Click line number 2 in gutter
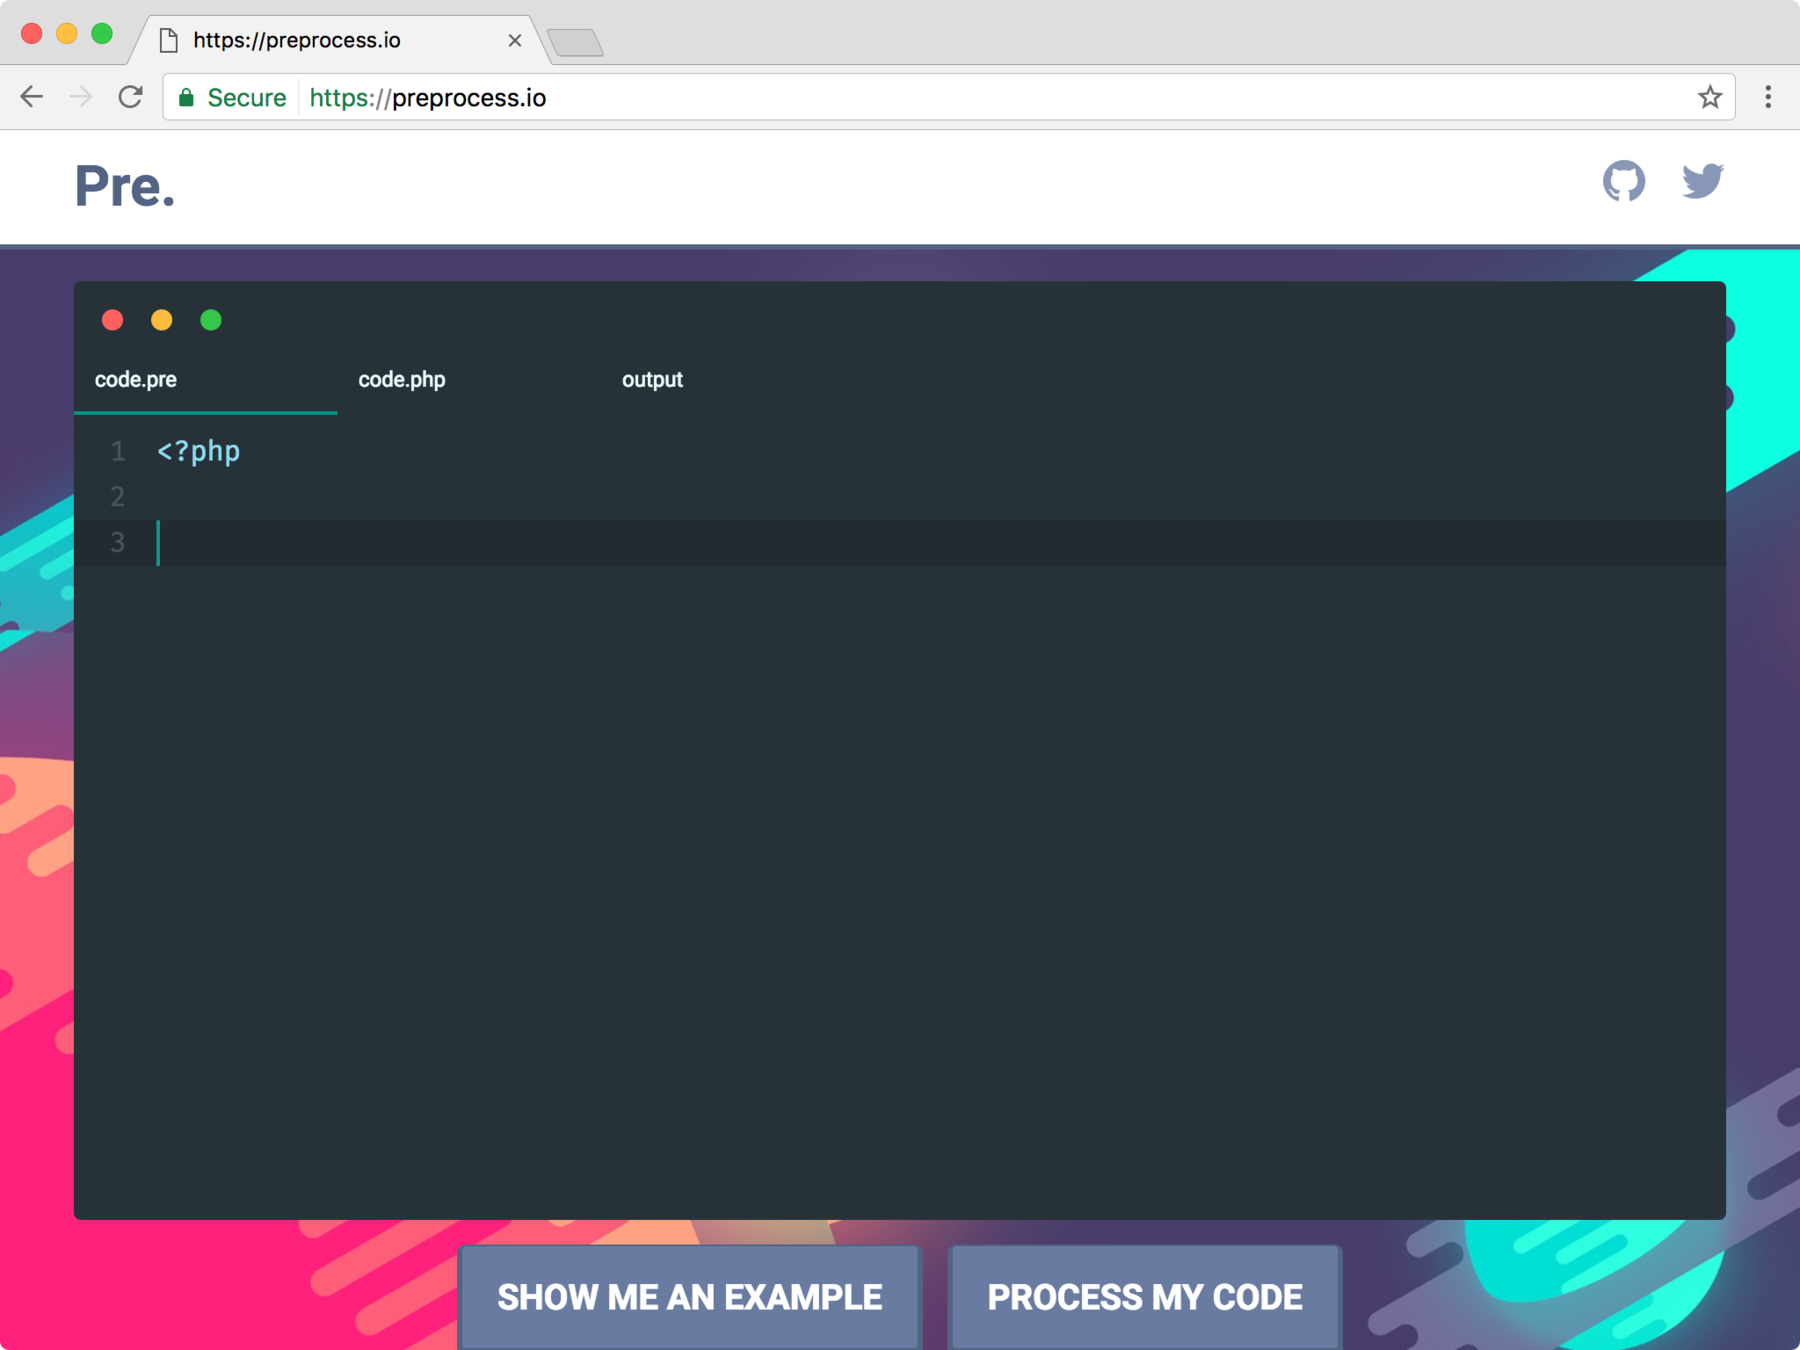 coord(118,497)
